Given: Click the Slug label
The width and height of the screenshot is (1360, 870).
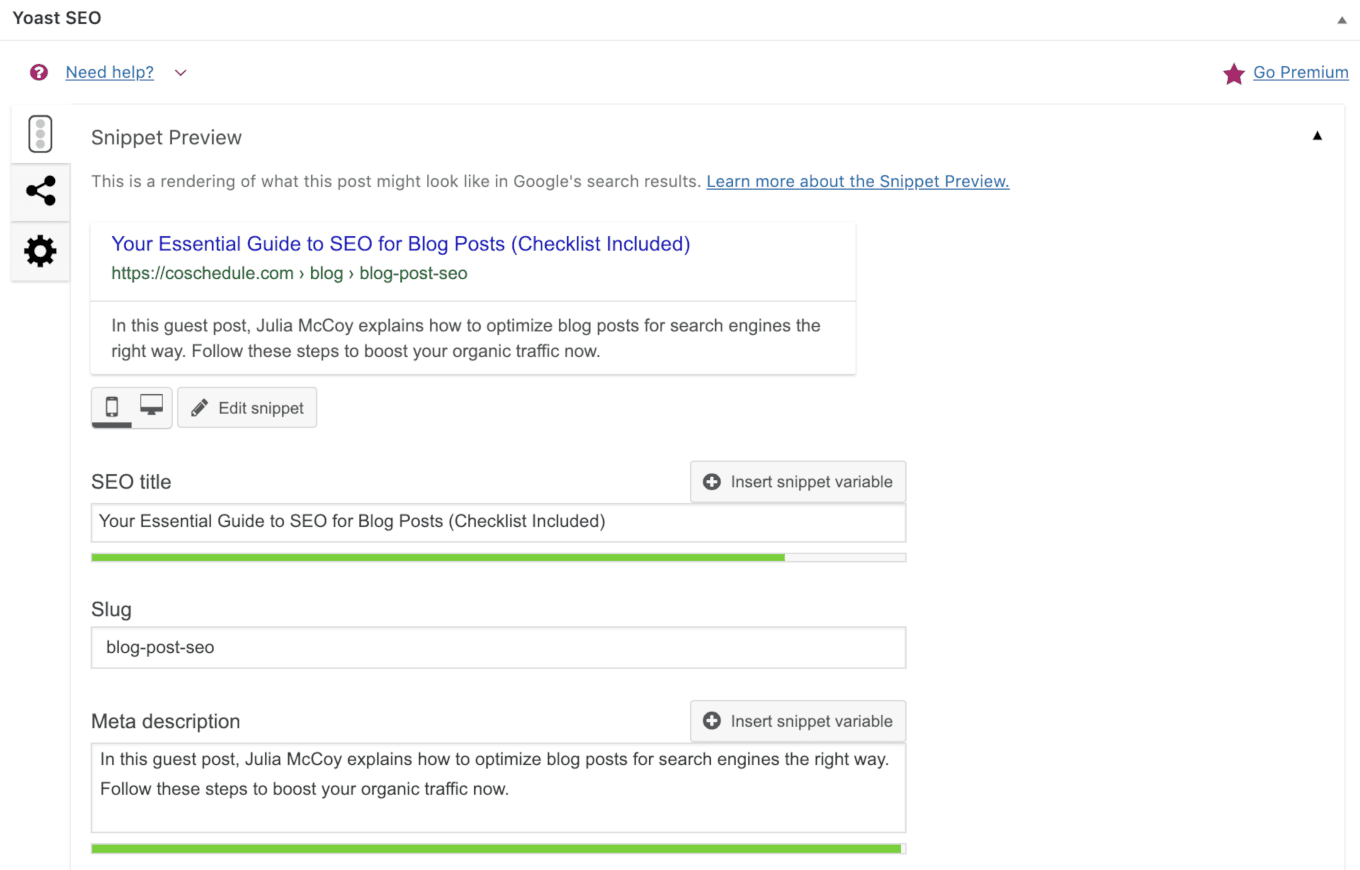Looking at the screenshot, I should tap(111, 610).
